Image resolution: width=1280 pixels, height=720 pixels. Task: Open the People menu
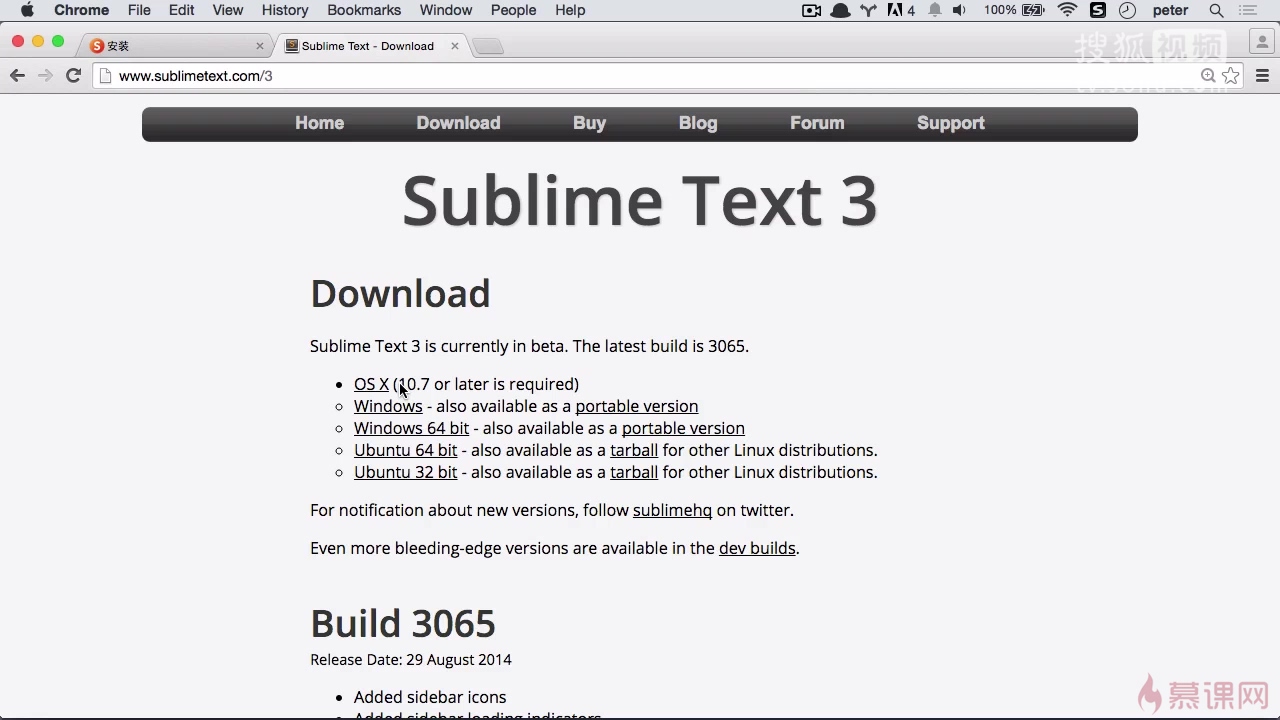point(514,10)
